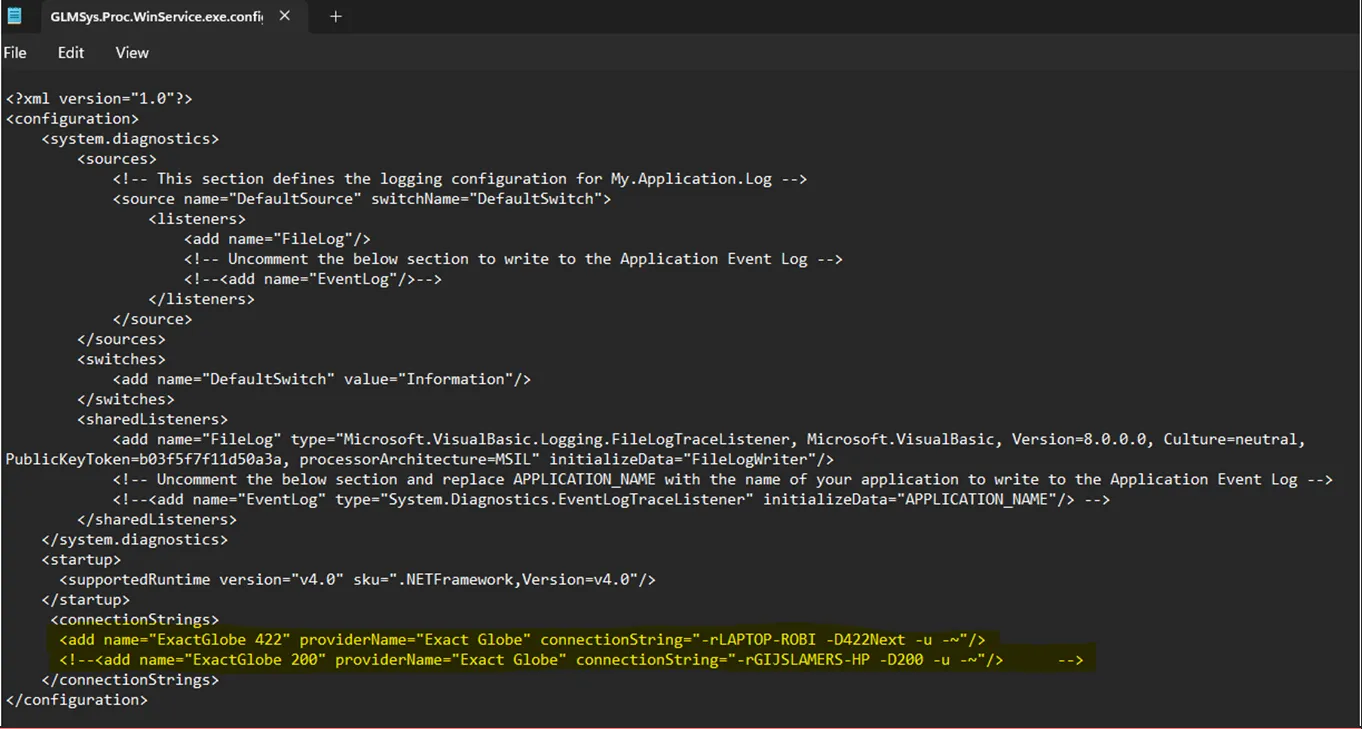The width and height of the screenshot is (1362, 729).
Task: Click the source name="DefaultSource" line
Action: click(361, 199)
